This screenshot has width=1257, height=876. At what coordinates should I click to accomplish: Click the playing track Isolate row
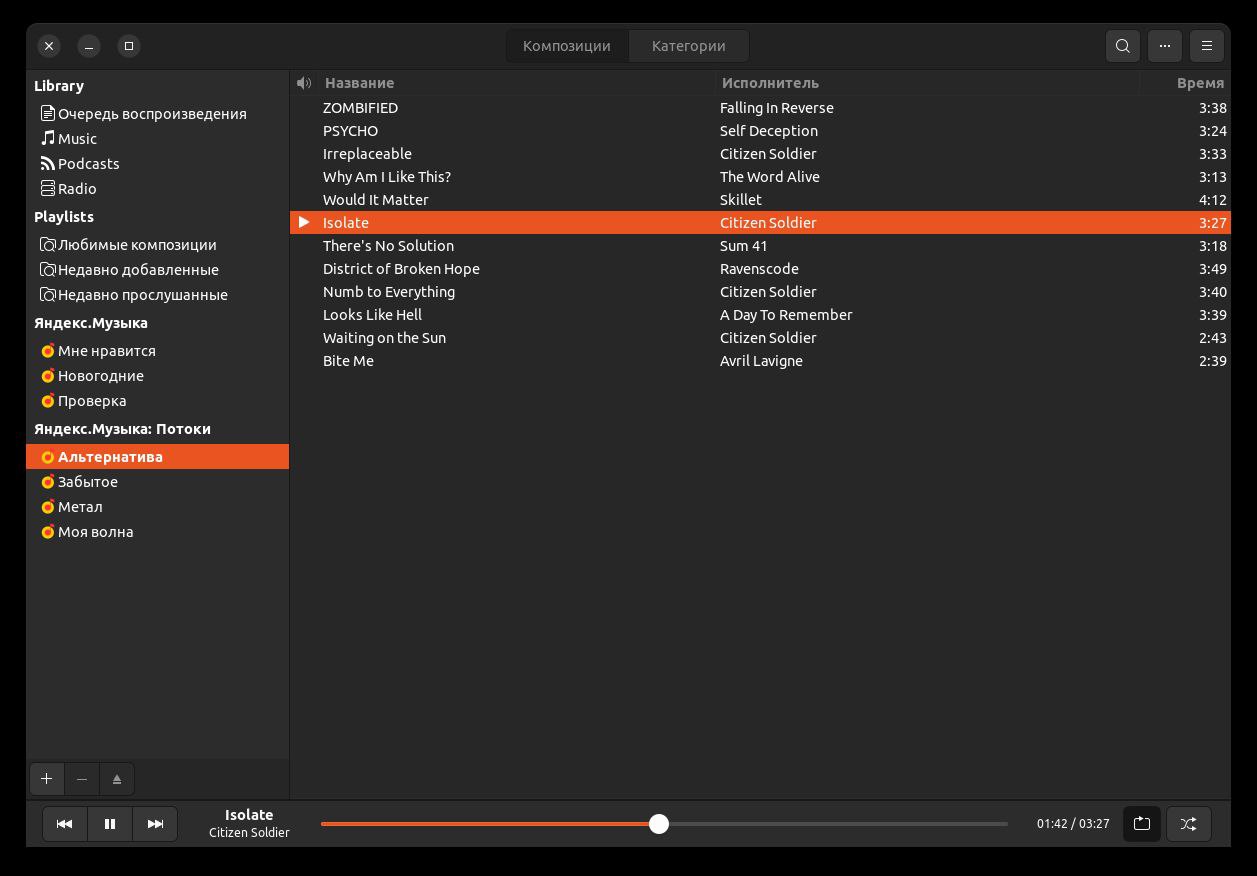(x=760, y=223)
